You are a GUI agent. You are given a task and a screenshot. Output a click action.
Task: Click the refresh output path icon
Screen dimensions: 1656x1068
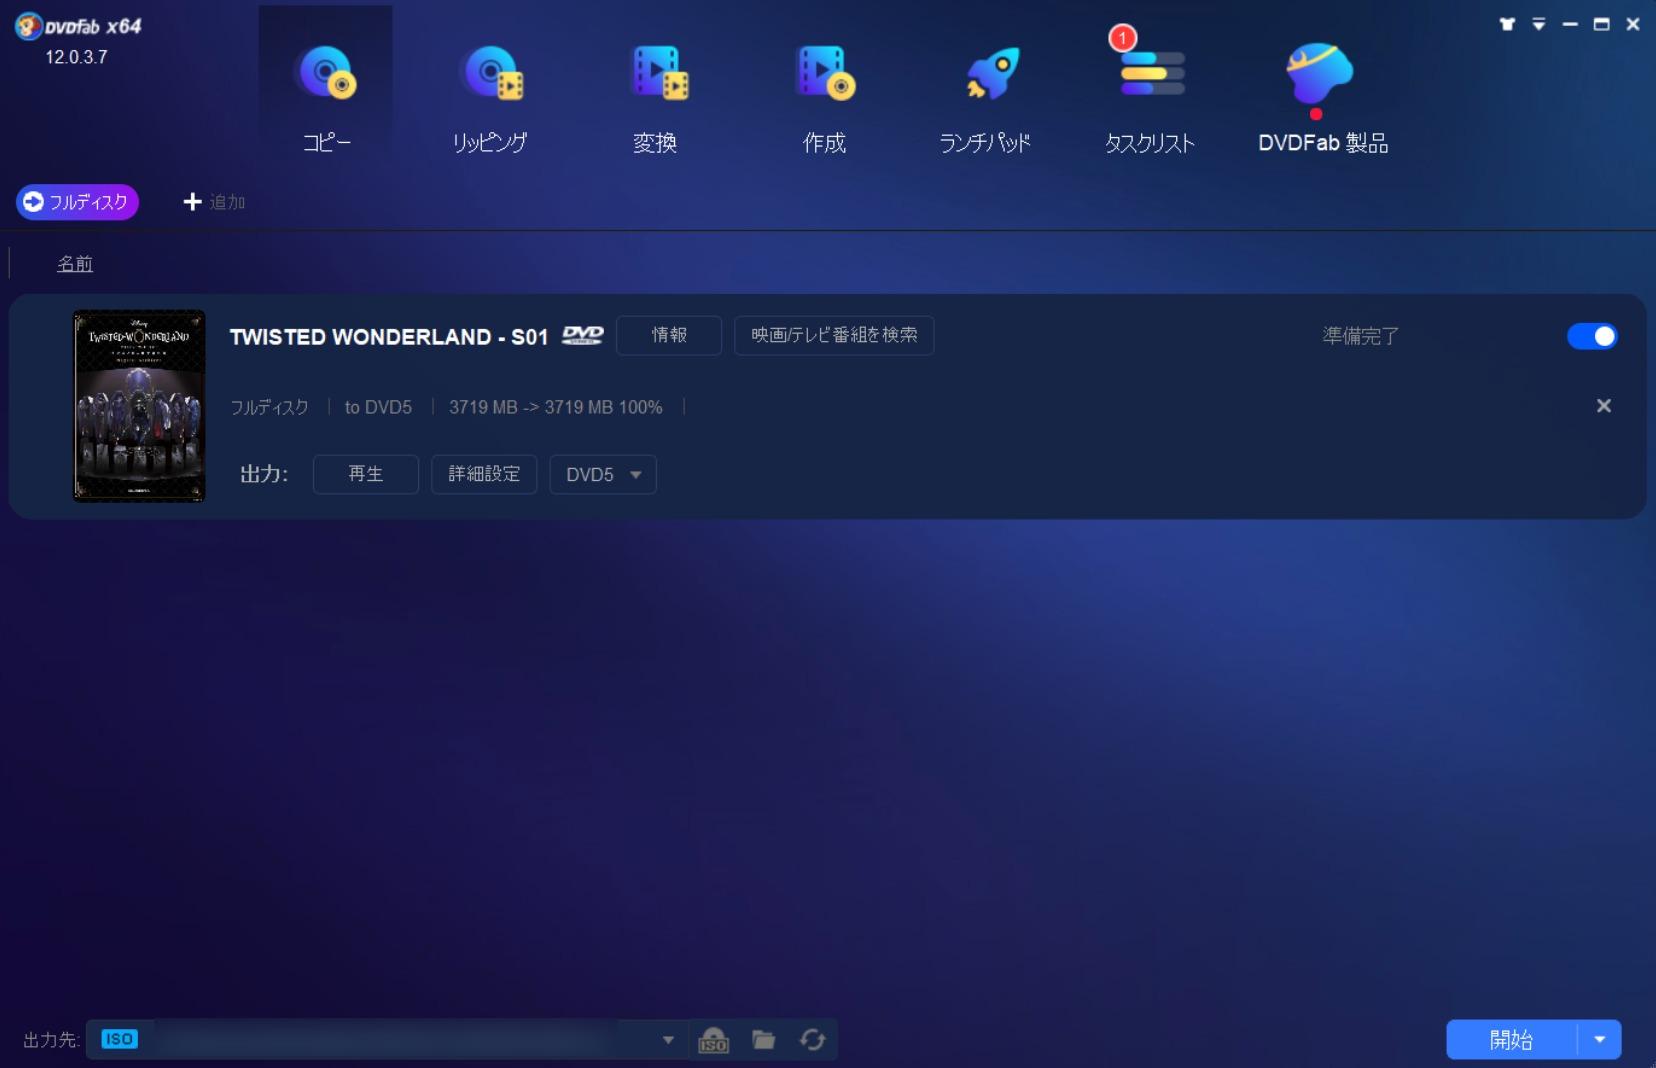pyautogui.click(x=812, y=1040)
